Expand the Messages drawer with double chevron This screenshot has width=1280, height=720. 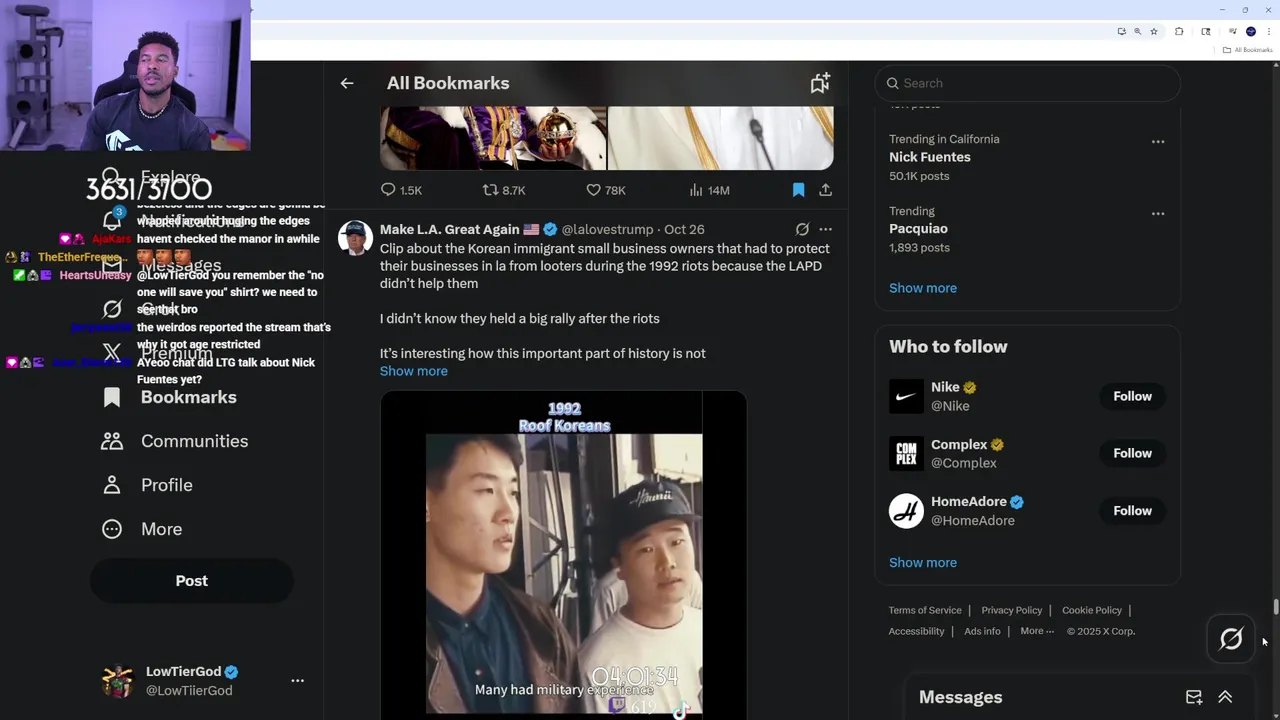point(1225,697)
